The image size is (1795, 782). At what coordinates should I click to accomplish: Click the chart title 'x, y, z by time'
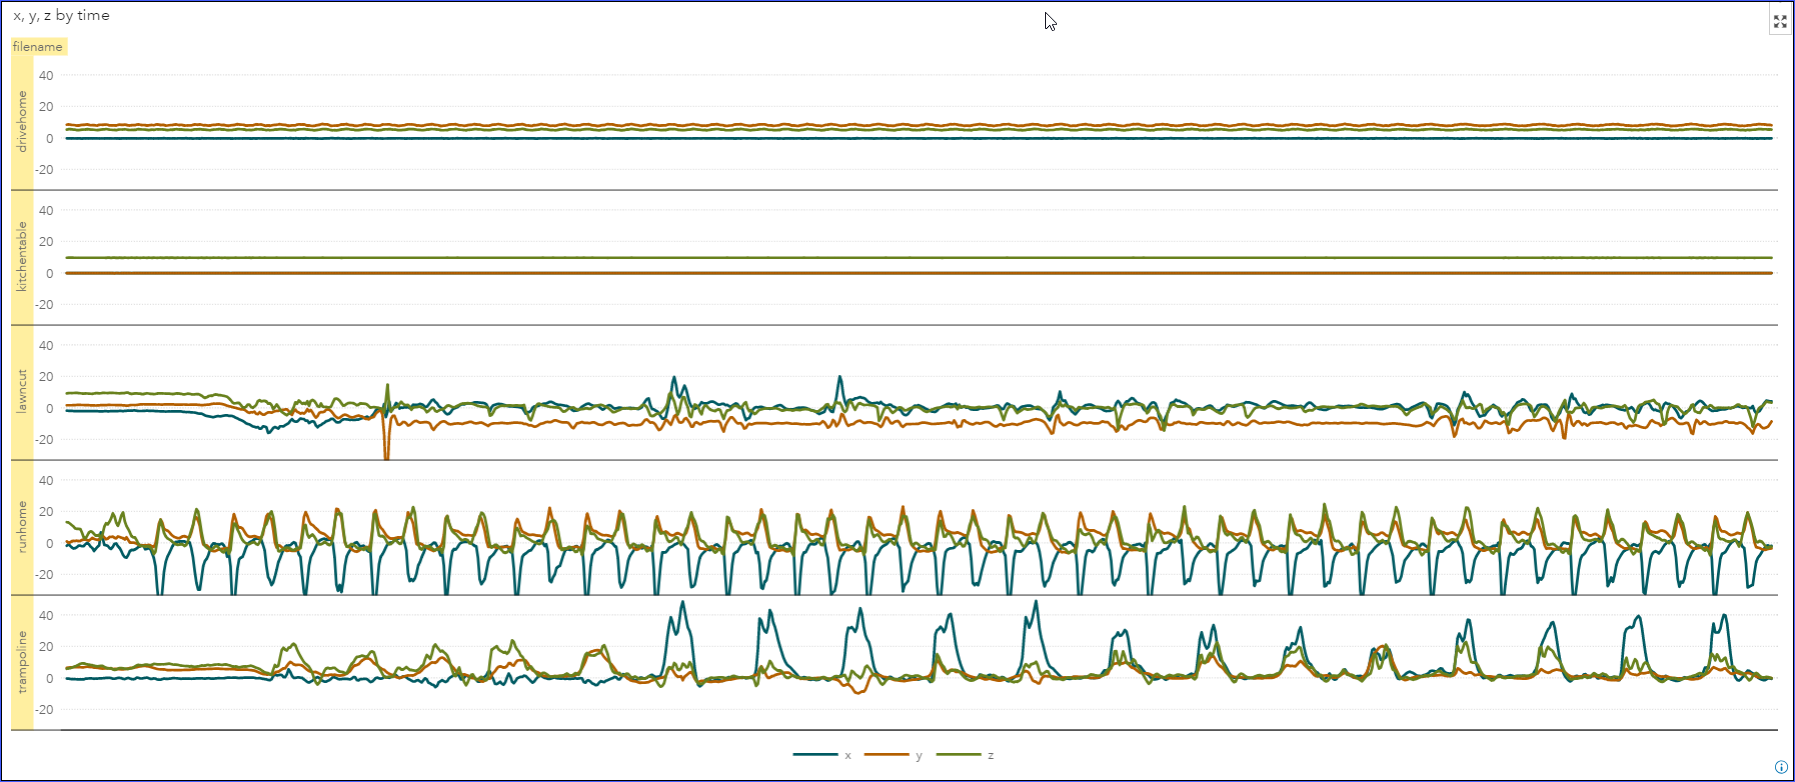(61, 15)
